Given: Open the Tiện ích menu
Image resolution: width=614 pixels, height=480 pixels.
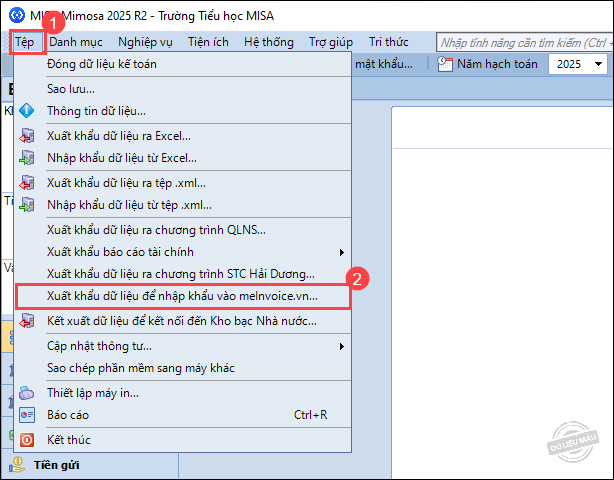Looking at the screenshot, I should tap(208, 42).
